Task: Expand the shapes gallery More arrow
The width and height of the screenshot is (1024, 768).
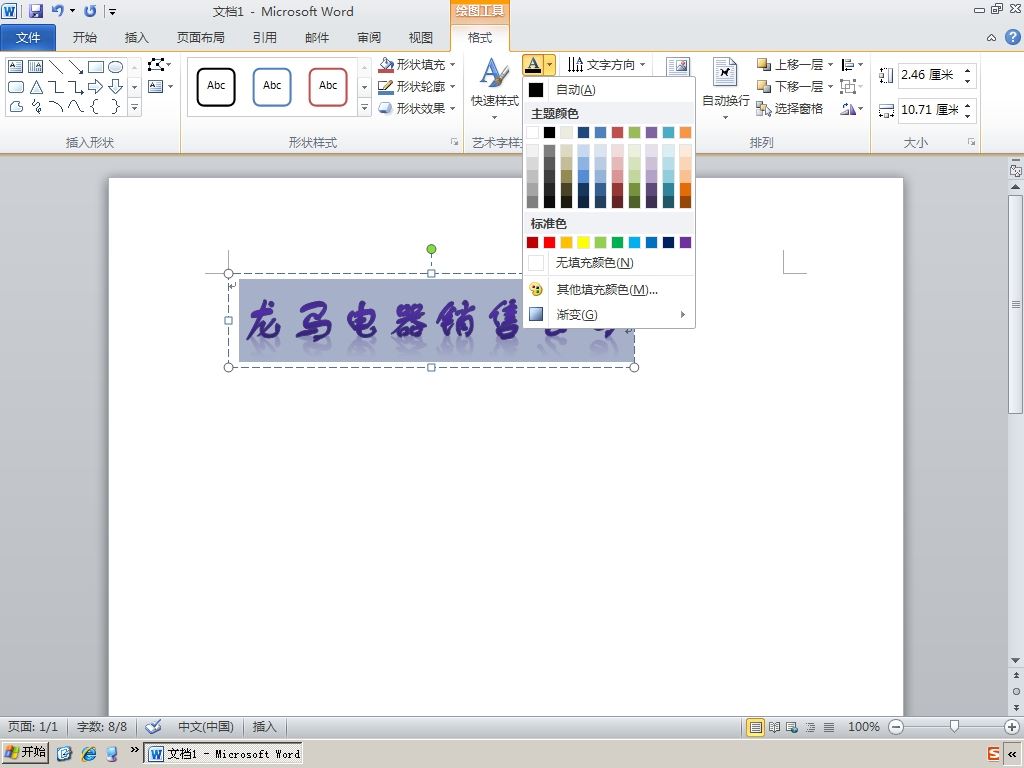Action: click(x=135, y=107)
